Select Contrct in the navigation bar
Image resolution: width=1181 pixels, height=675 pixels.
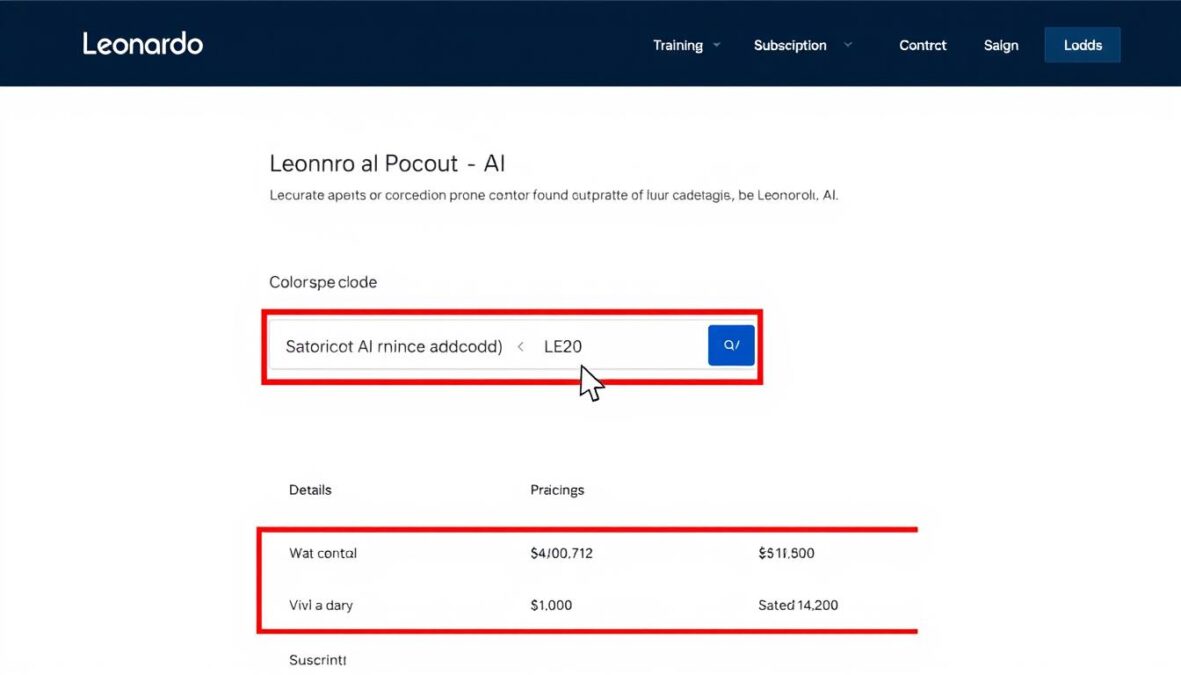[x=921, y=45]
